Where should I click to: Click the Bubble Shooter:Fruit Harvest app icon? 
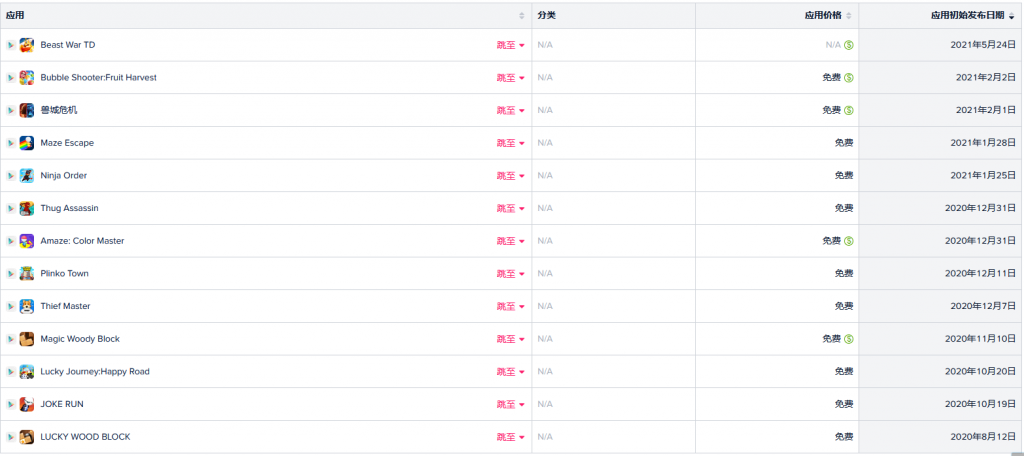27,78
